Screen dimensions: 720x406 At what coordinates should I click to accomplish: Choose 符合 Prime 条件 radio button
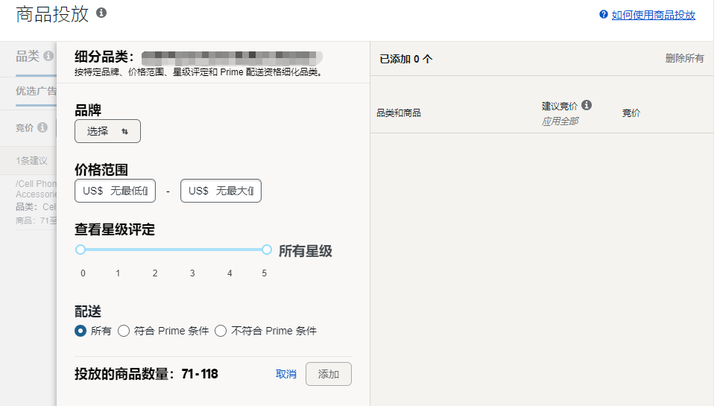tap(124, 331)
